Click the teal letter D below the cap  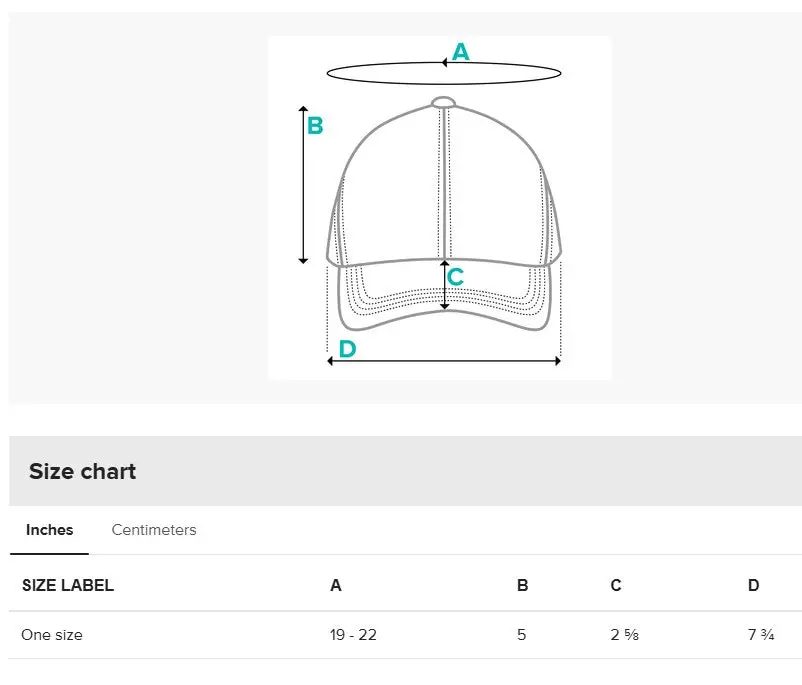pyautogui.click(x=347, y=349)
